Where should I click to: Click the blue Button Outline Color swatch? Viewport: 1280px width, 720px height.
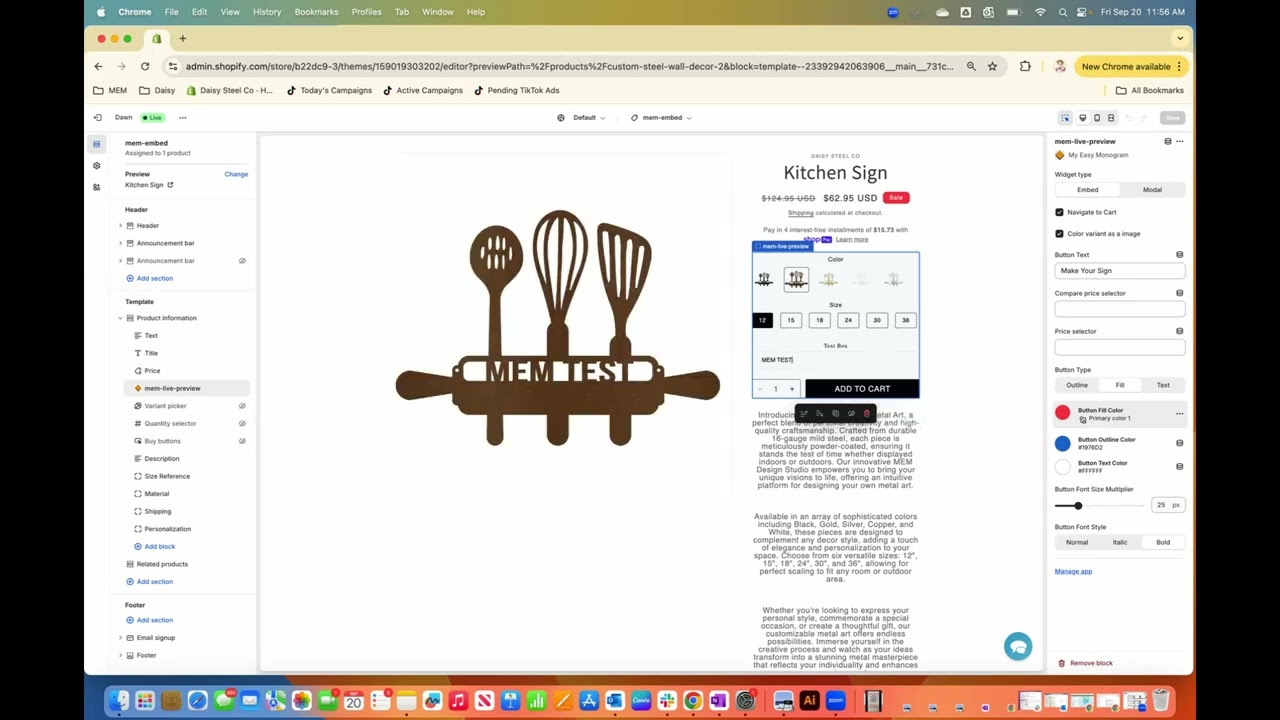[1063, 443]
